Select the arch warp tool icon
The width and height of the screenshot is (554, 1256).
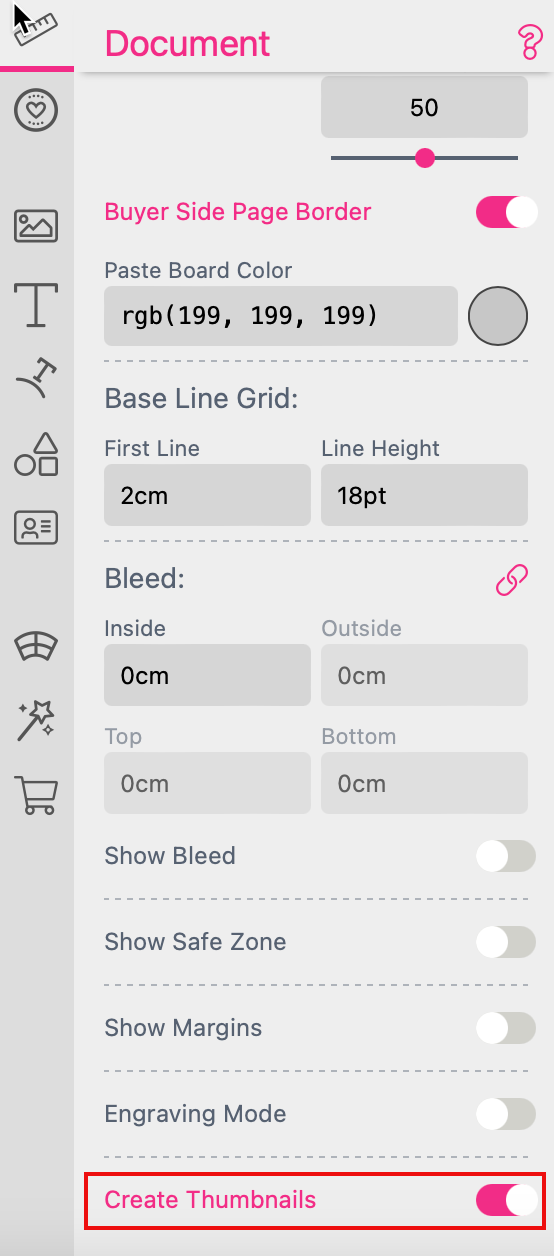click(x=36, y=647)
